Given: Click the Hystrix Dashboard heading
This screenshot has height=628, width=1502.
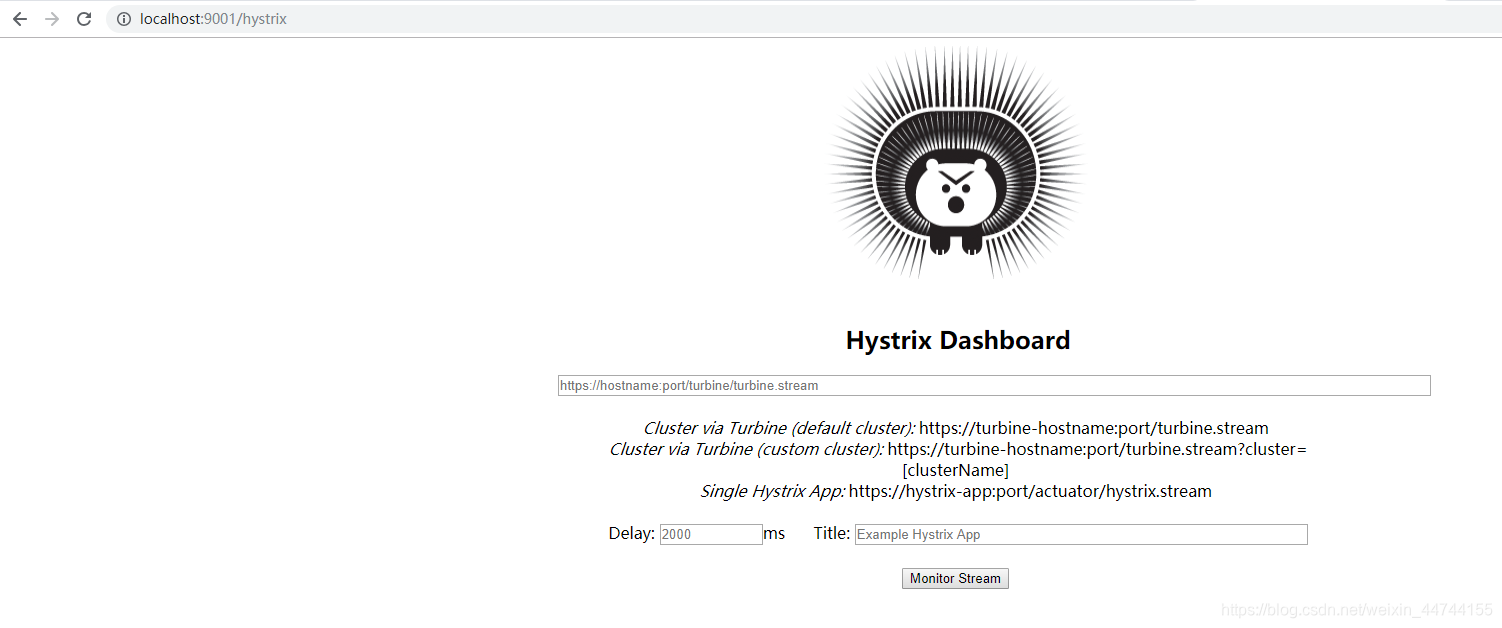Looking at the screenshot, I should (958, 340).
